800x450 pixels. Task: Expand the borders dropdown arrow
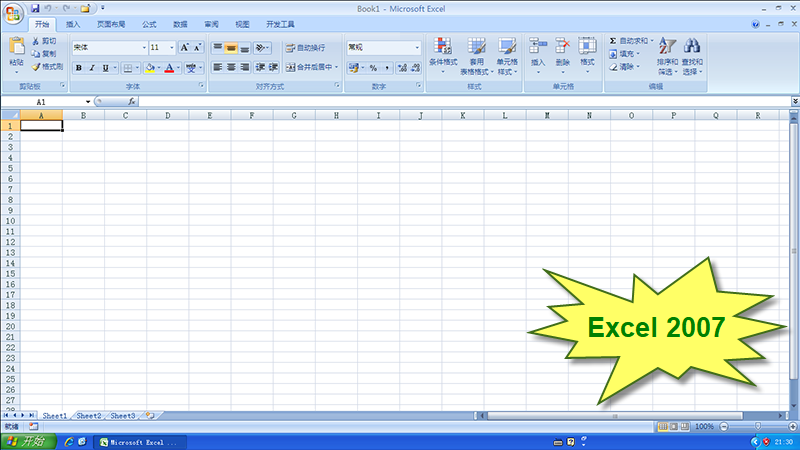137,68
